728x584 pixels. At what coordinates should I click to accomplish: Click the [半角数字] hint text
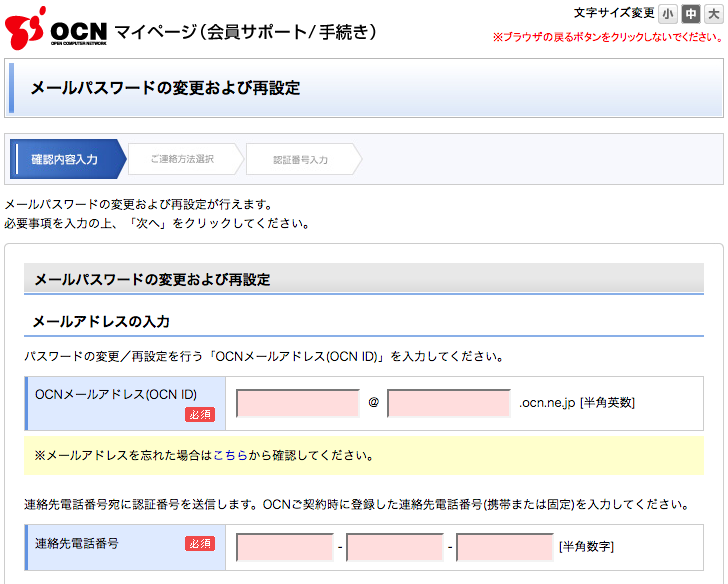pos(586,546)
